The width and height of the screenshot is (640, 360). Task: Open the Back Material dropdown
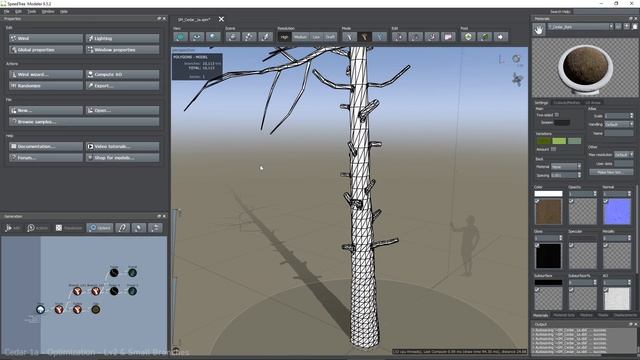coord(565,167)
